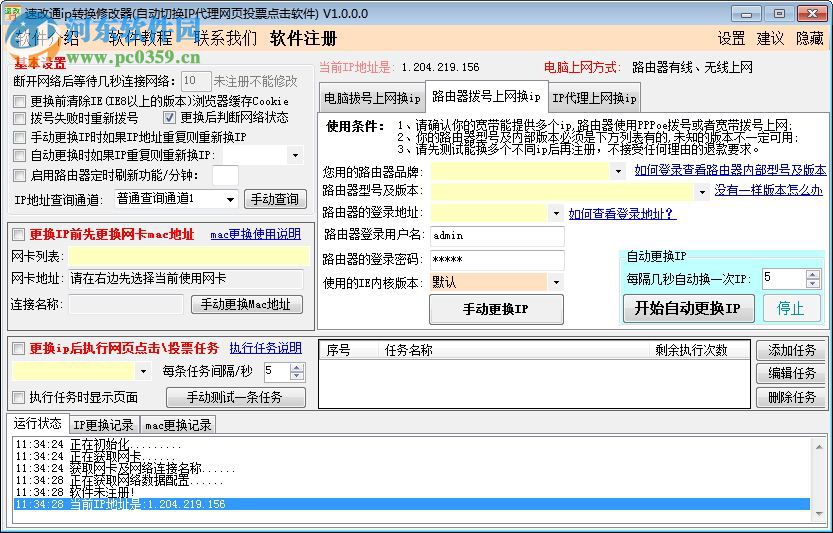833x533 pixels.
Task: Increase 每隔几秒自动换一次IP value with up arrow
Action: click(x=812, y=274)
